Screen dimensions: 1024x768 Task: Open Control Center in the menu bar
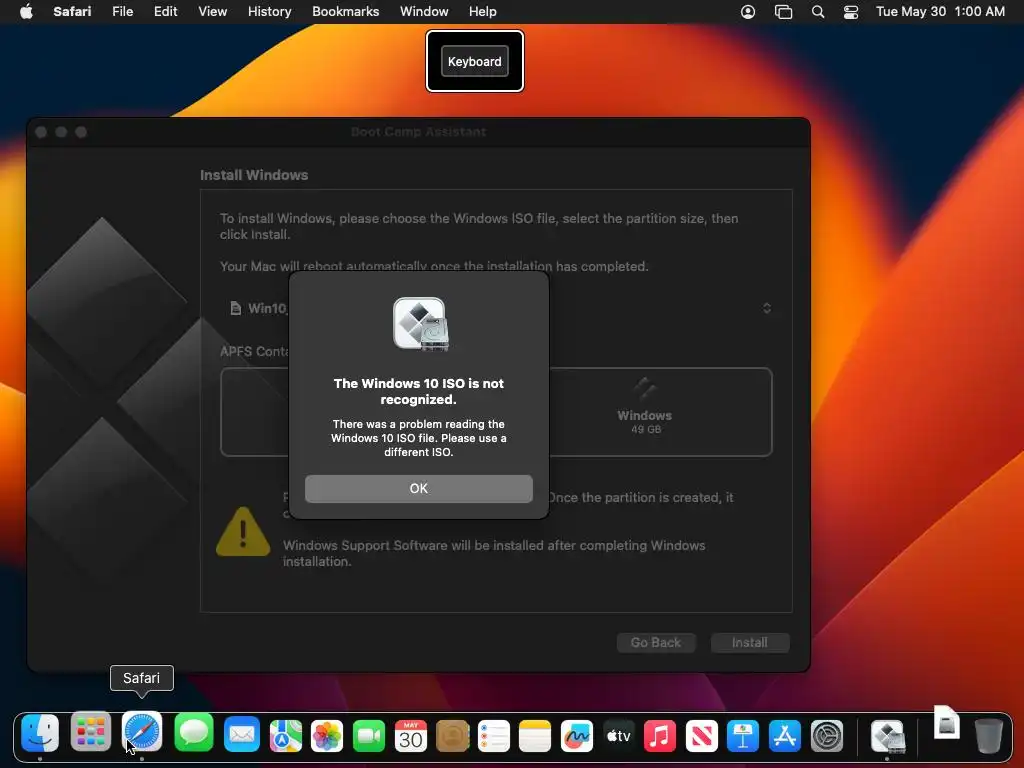click(x=851, y=12)
